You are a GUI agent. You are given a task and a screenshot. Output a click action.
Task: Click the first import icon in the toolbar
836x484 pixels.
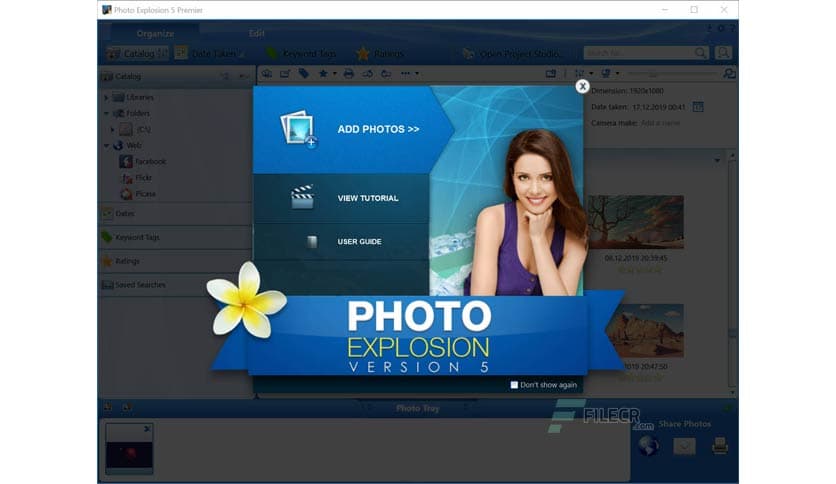[267, 74]
